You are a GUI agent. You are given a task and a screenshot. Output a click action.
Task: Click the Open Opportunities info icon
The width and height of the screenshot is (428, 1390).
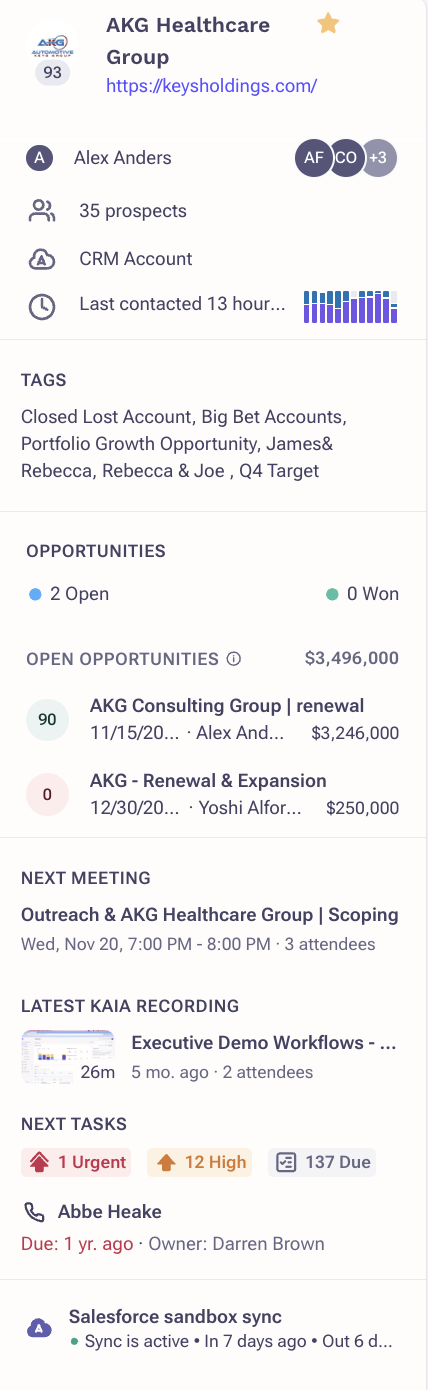(x=234, y=659)
